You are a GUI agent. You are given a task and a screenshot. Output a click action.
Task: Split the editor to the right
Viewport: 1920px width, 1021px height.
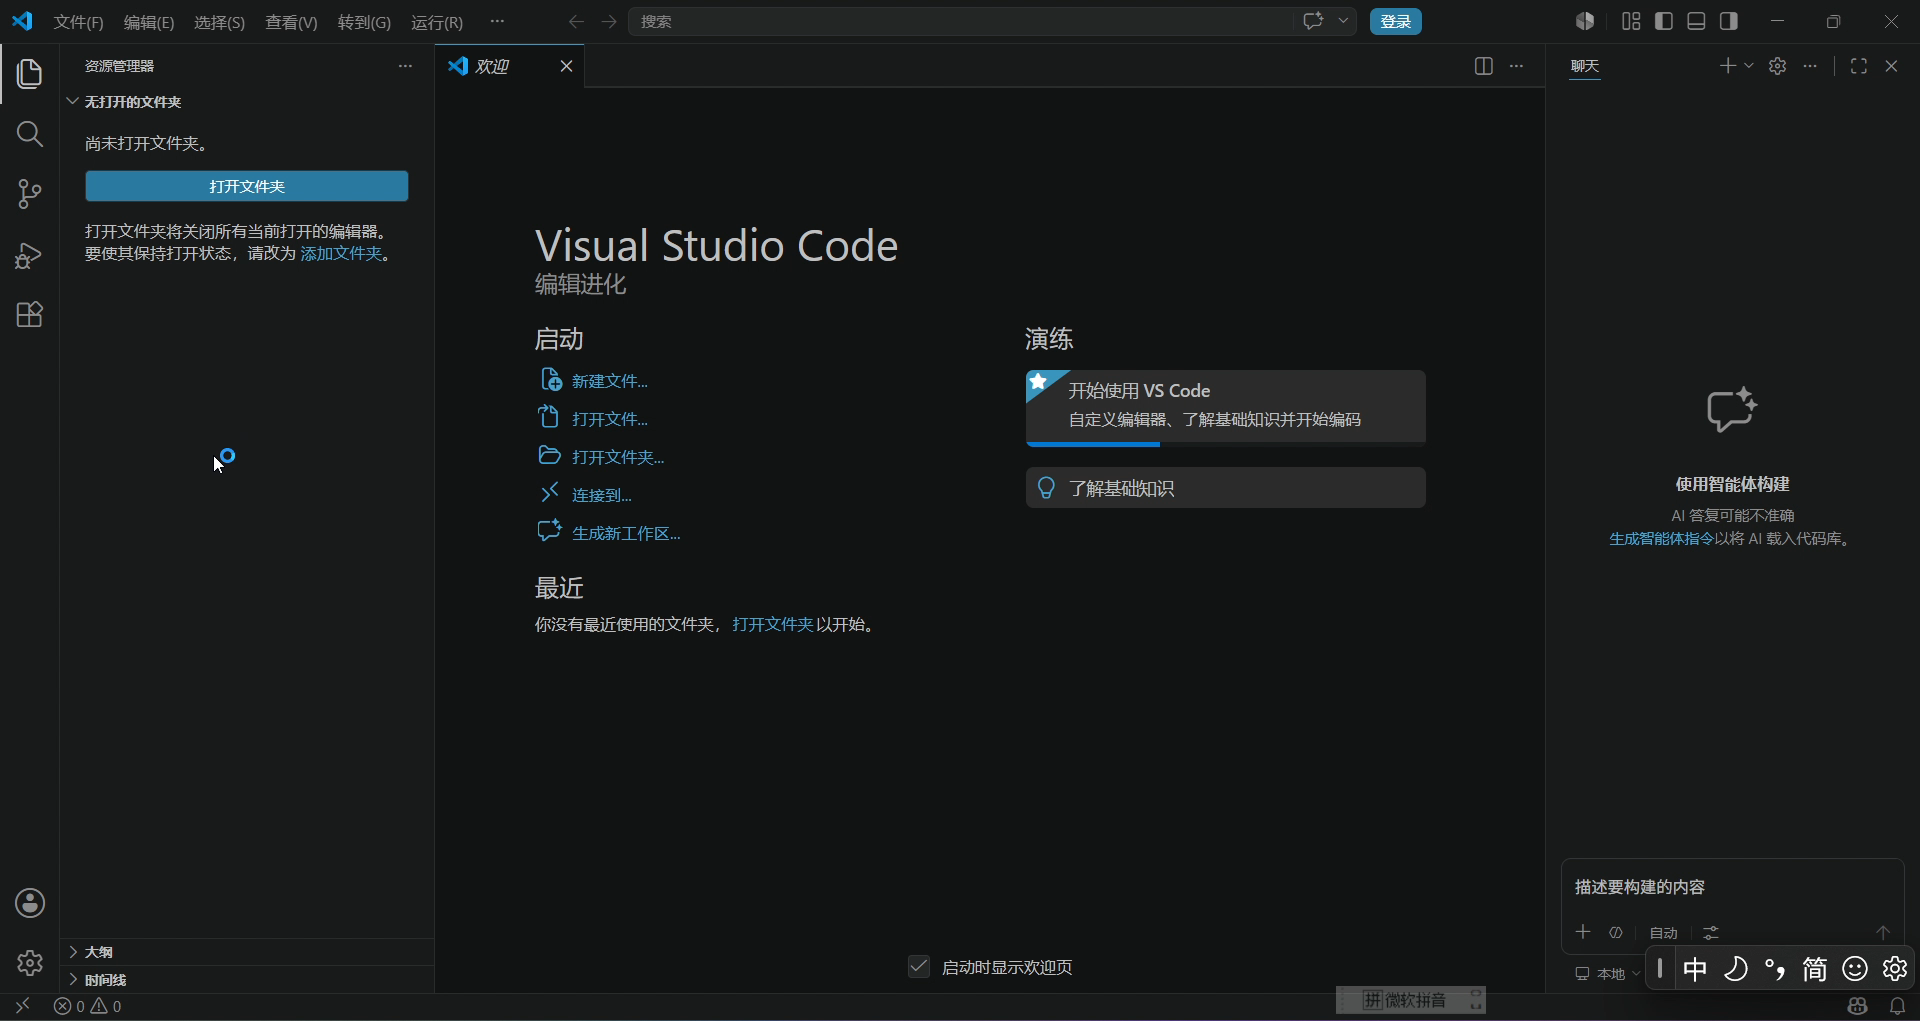click(x=1484, y=66)
